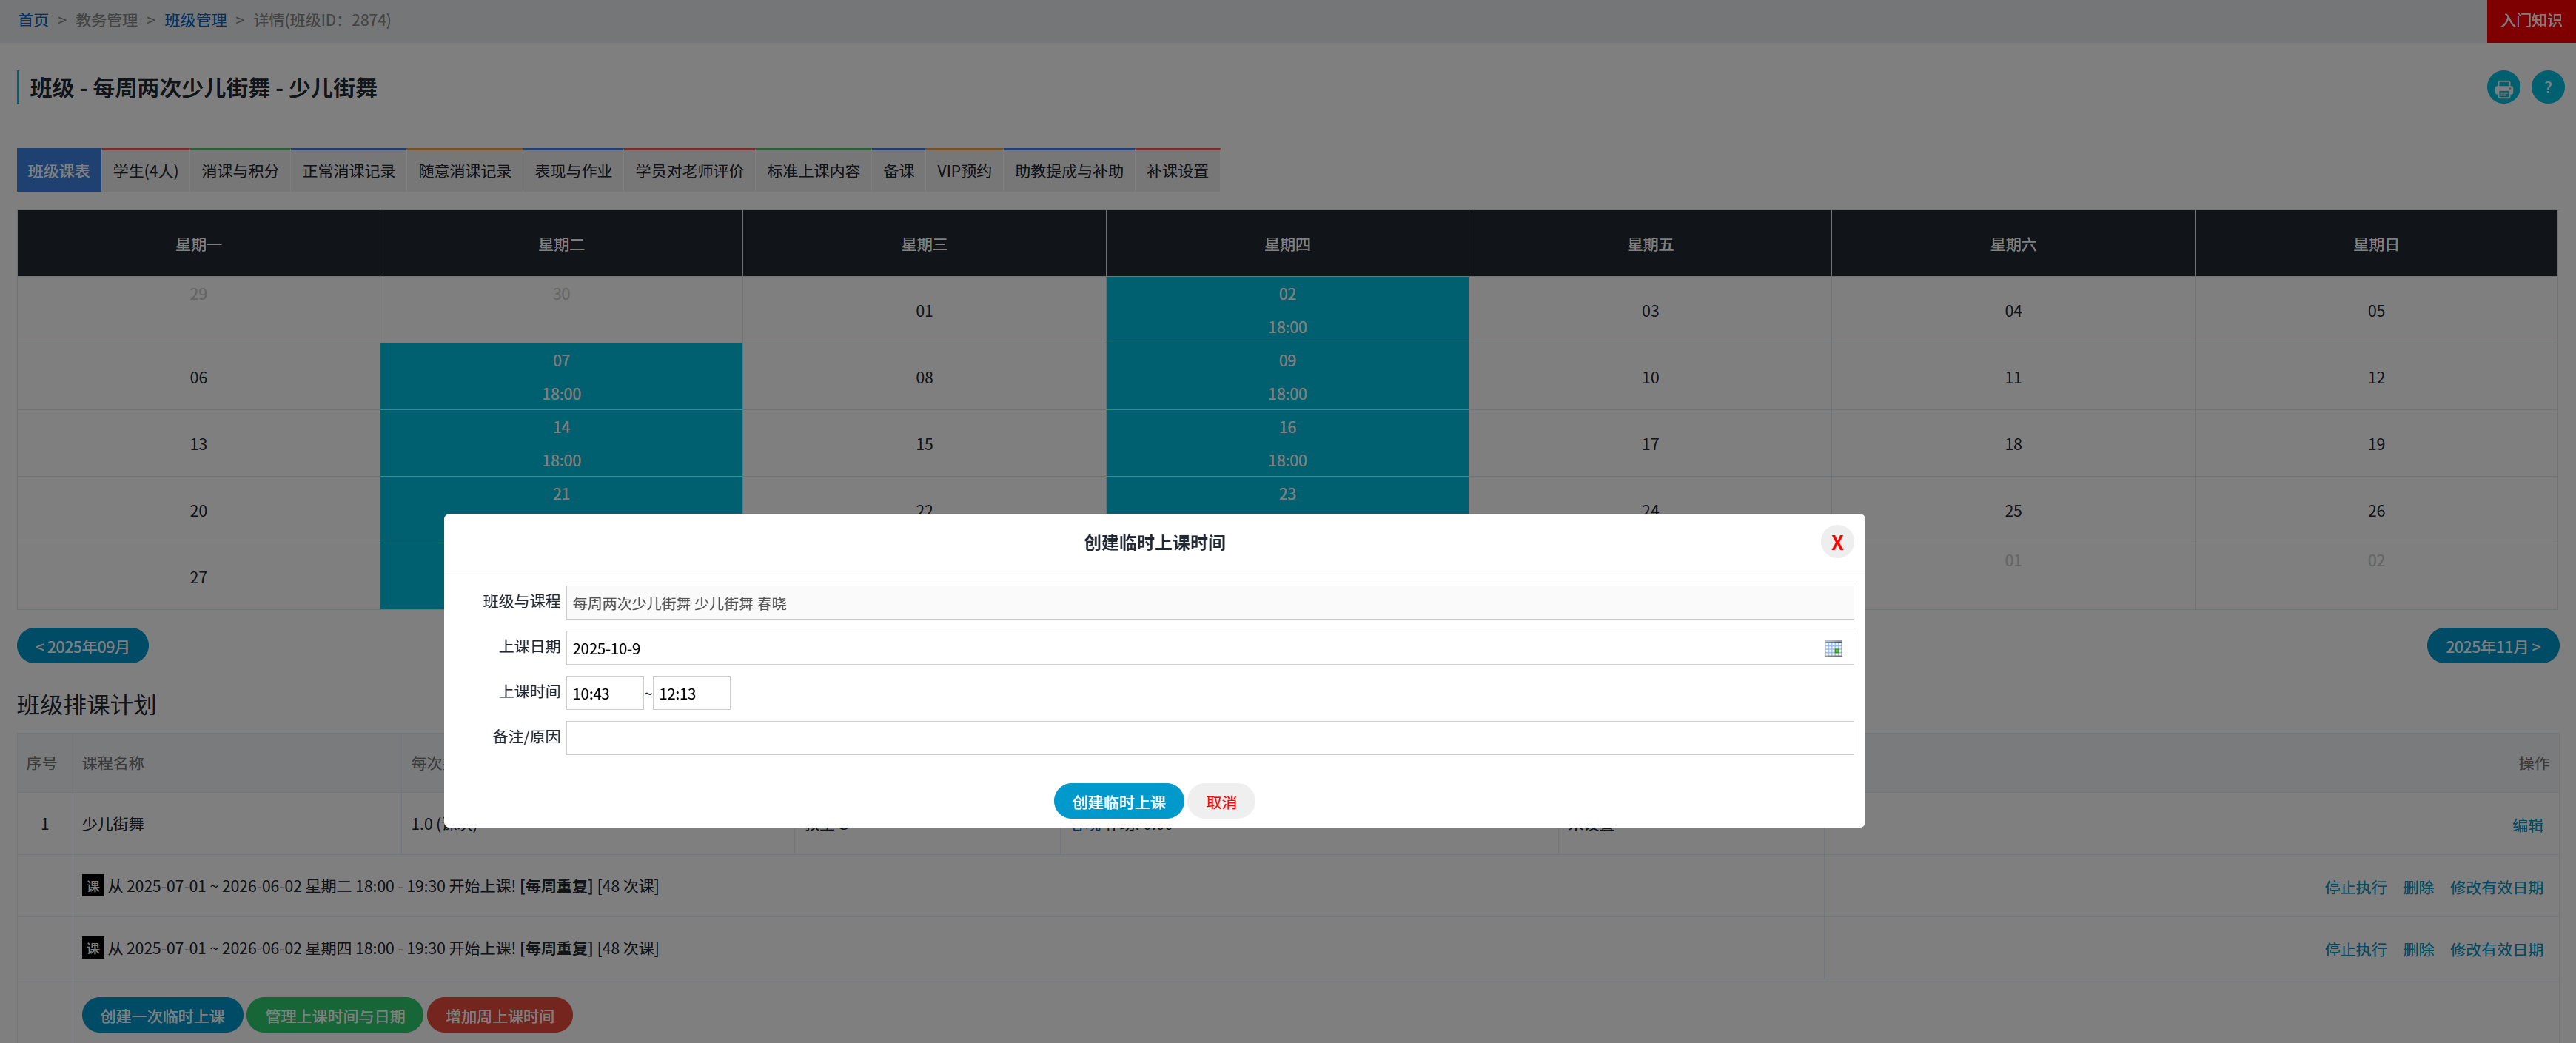Select the 02 Thursday 18:00 calendar cell
Image resolution: width=2576 pixels, height=1043 pixels.
tap(1286, 310)
